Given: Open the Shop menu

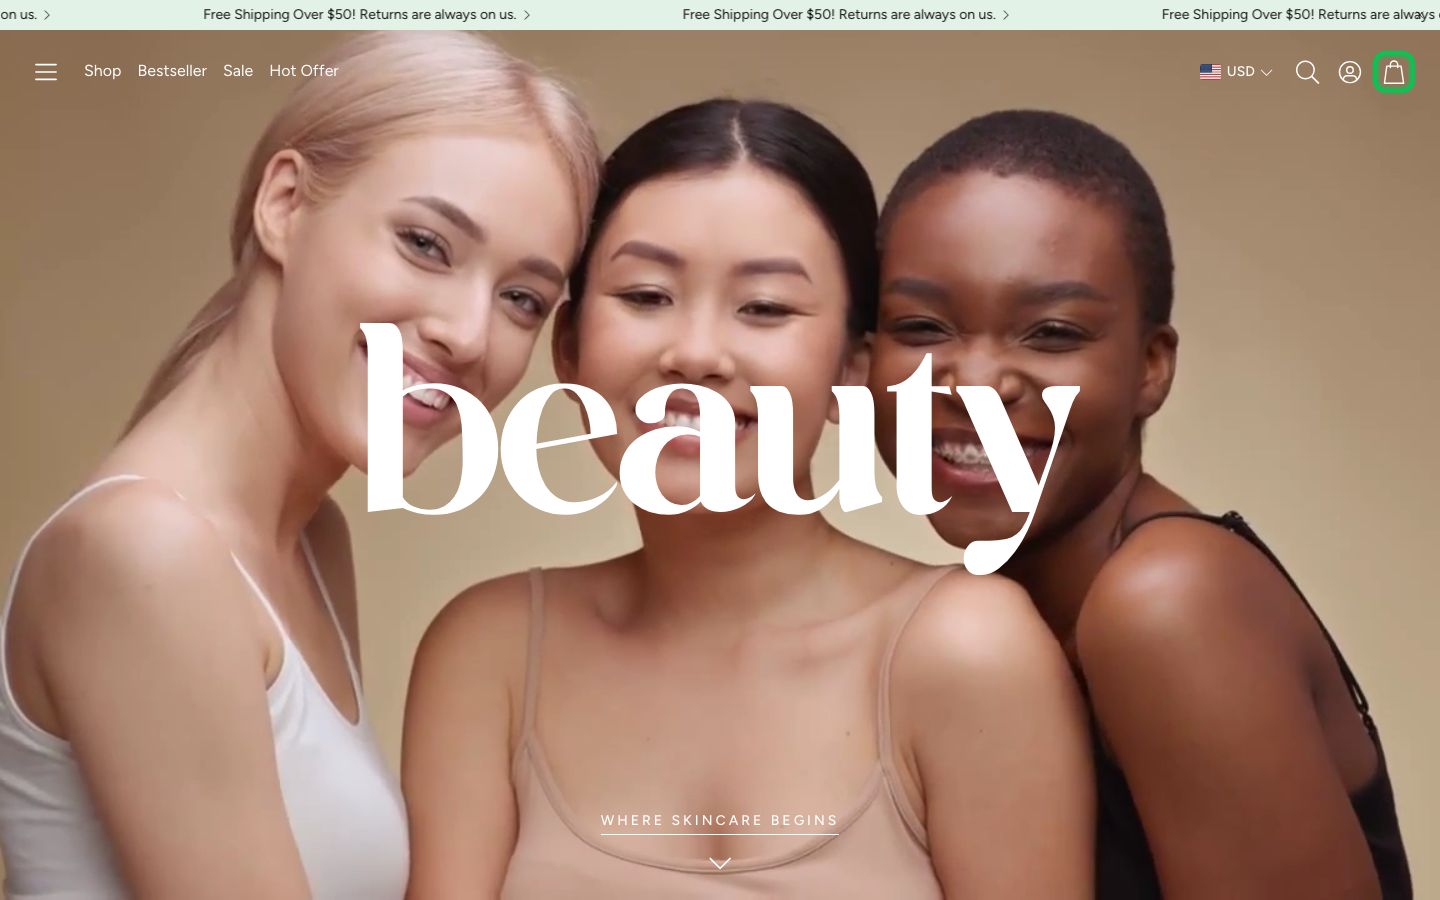Looking at the screenshot, I should [102, 71].
